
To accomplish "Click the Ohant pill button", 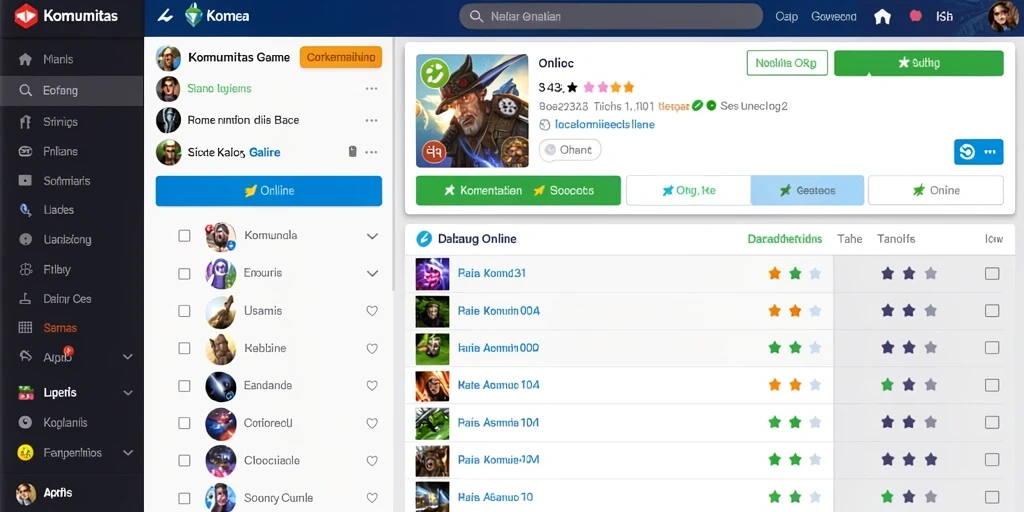I will (569, 150).
